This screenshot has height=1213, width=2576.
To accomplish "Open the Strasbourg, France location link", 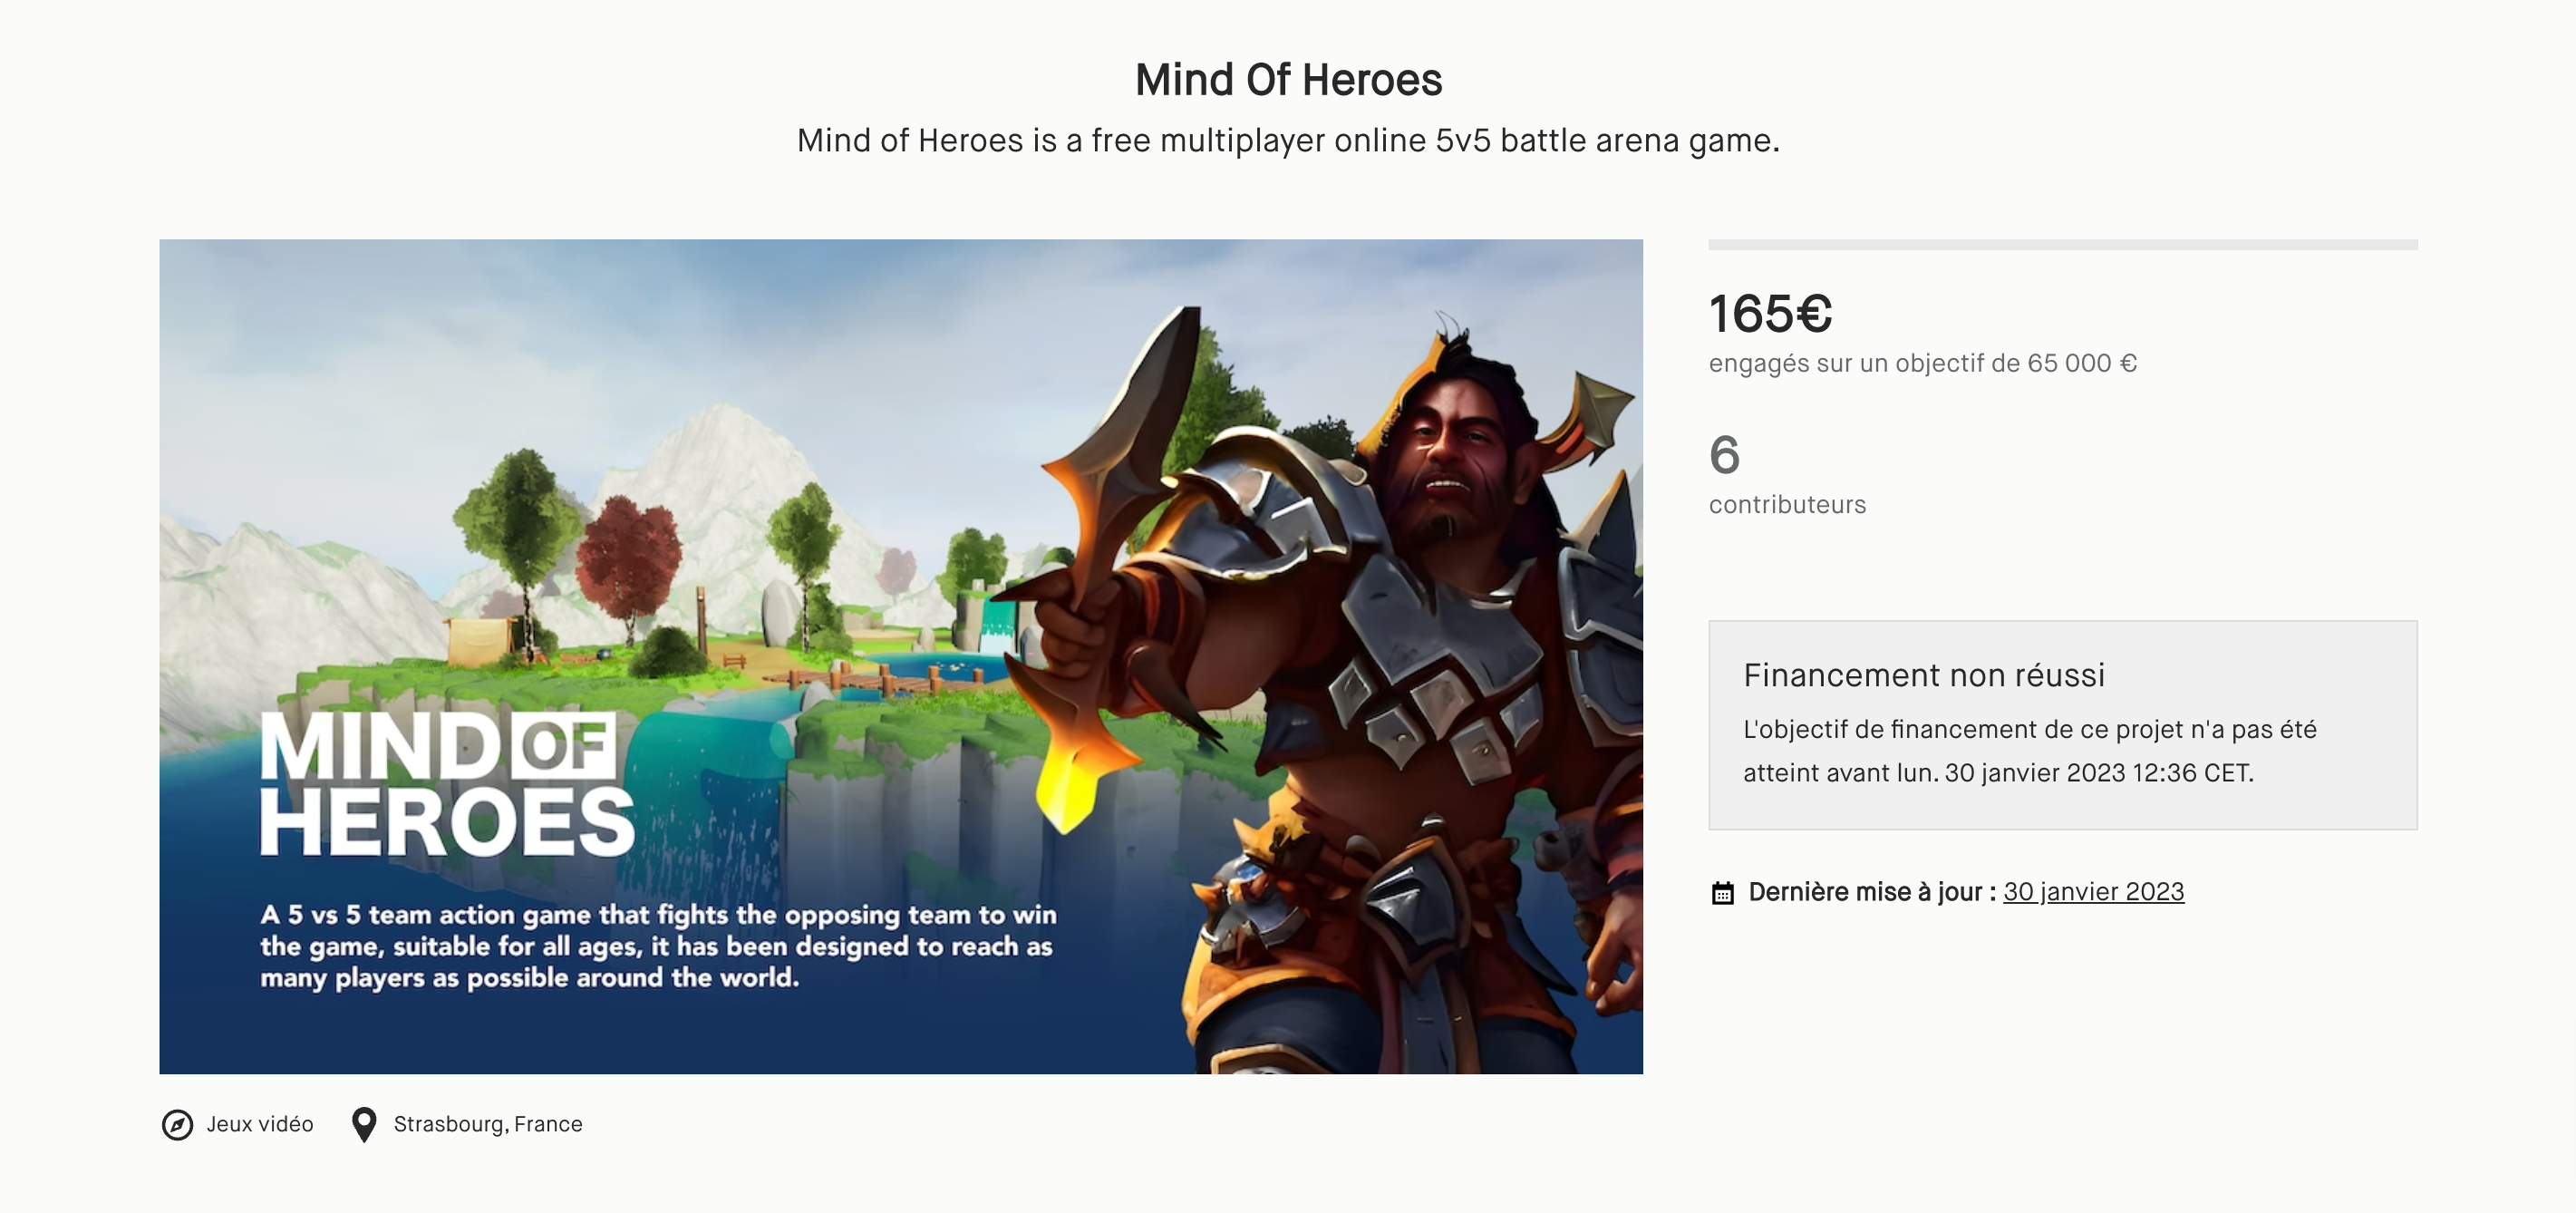I will click(488, 1124).
